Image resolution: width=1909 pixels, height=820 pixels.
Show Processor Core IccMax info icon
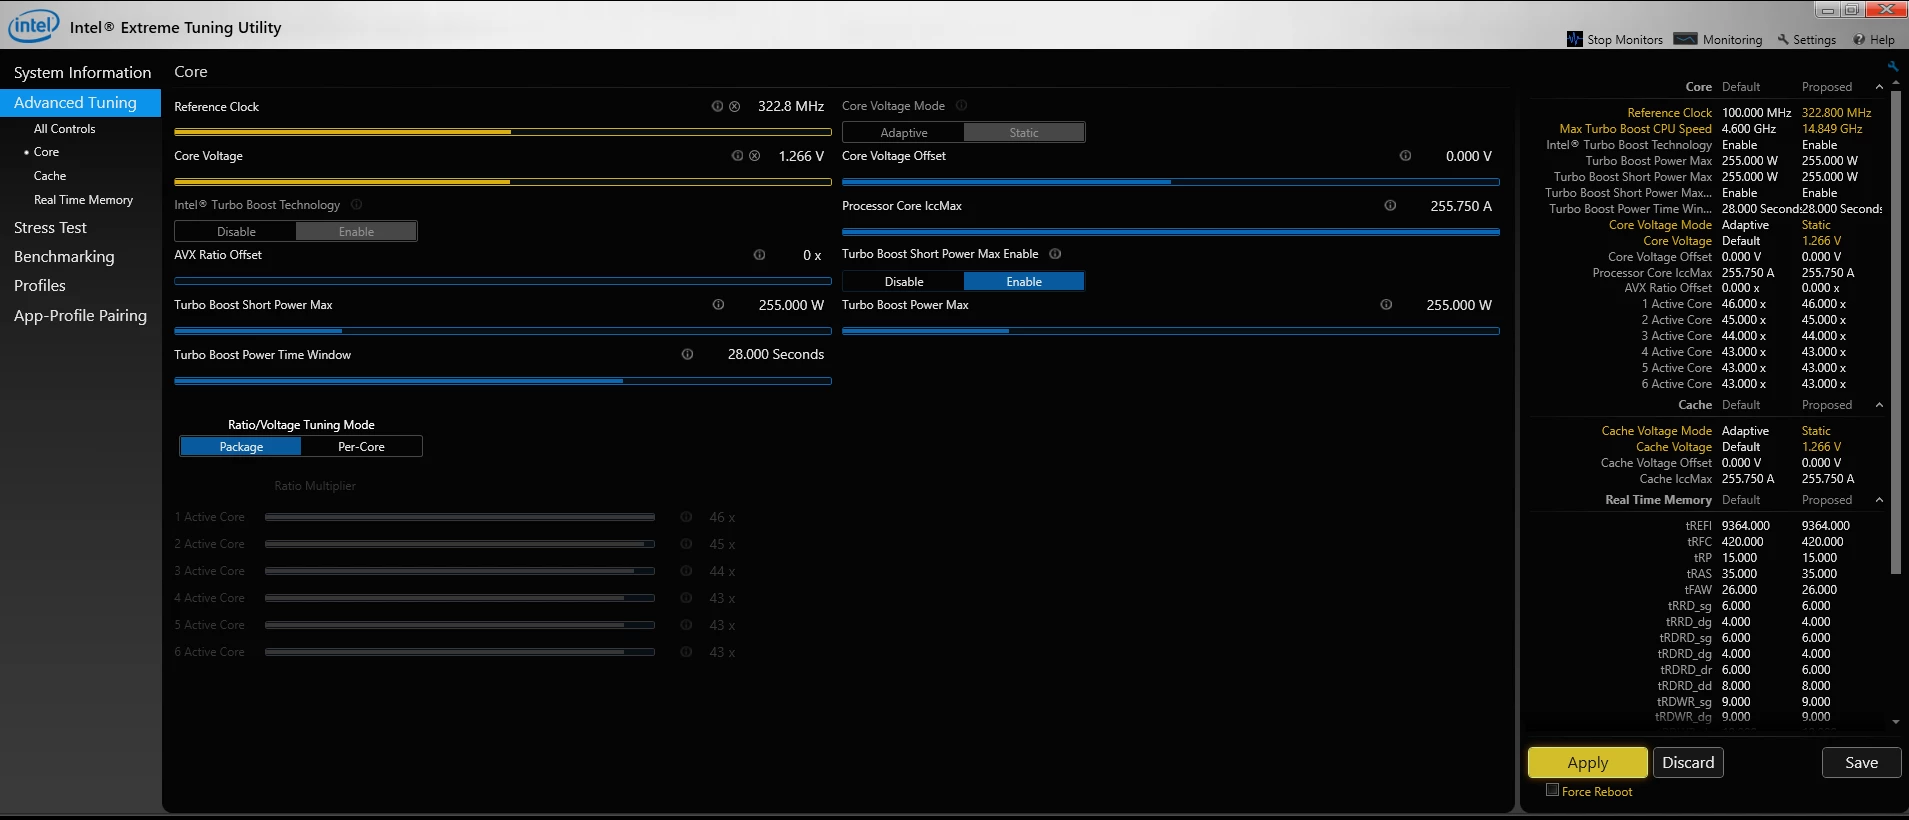point(1390,206)
